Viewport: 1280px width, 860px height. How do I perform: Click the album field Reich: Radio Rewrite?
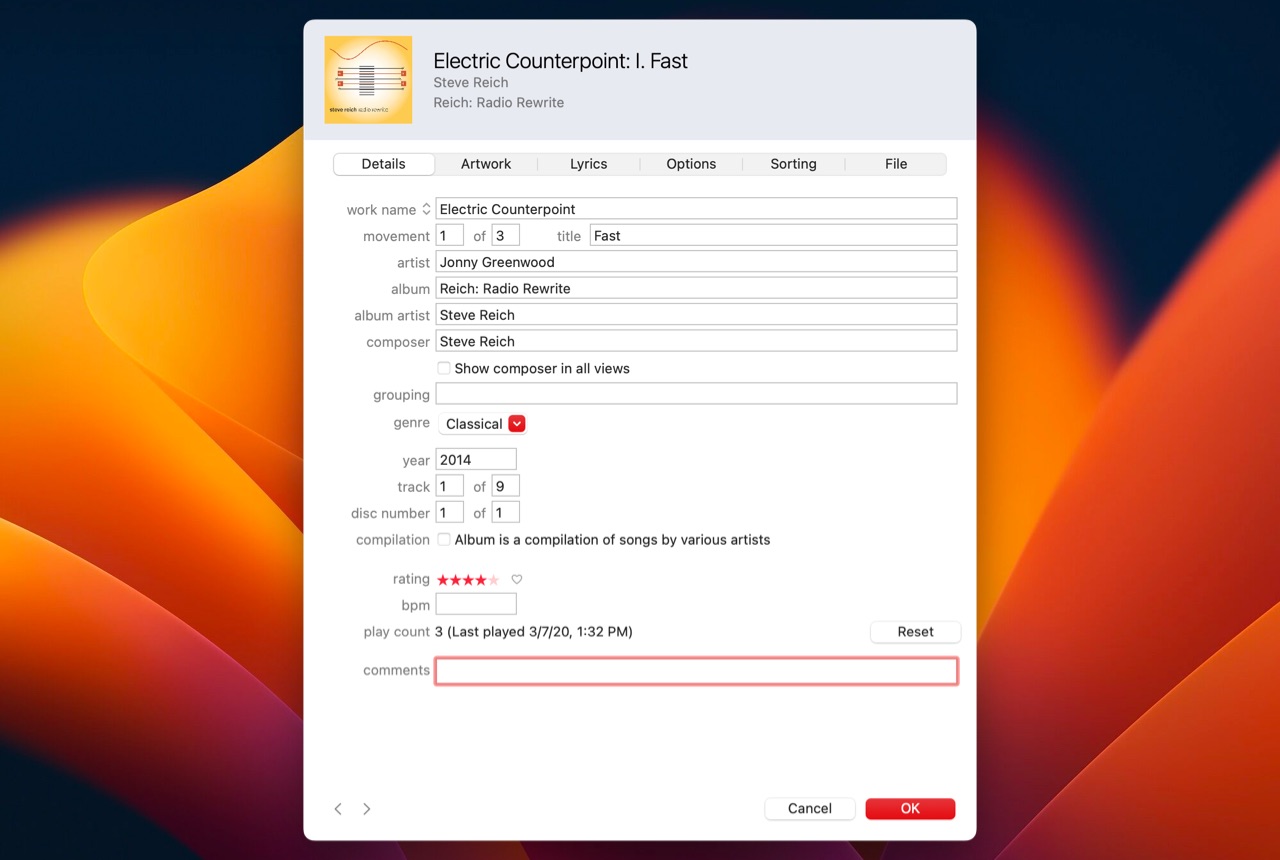point(696,288)
